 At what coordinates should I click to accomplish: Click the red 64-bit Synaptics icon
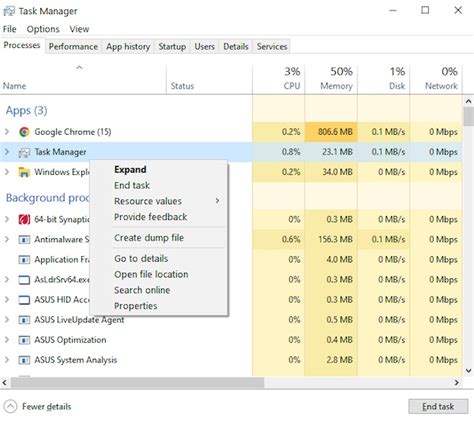24,219
